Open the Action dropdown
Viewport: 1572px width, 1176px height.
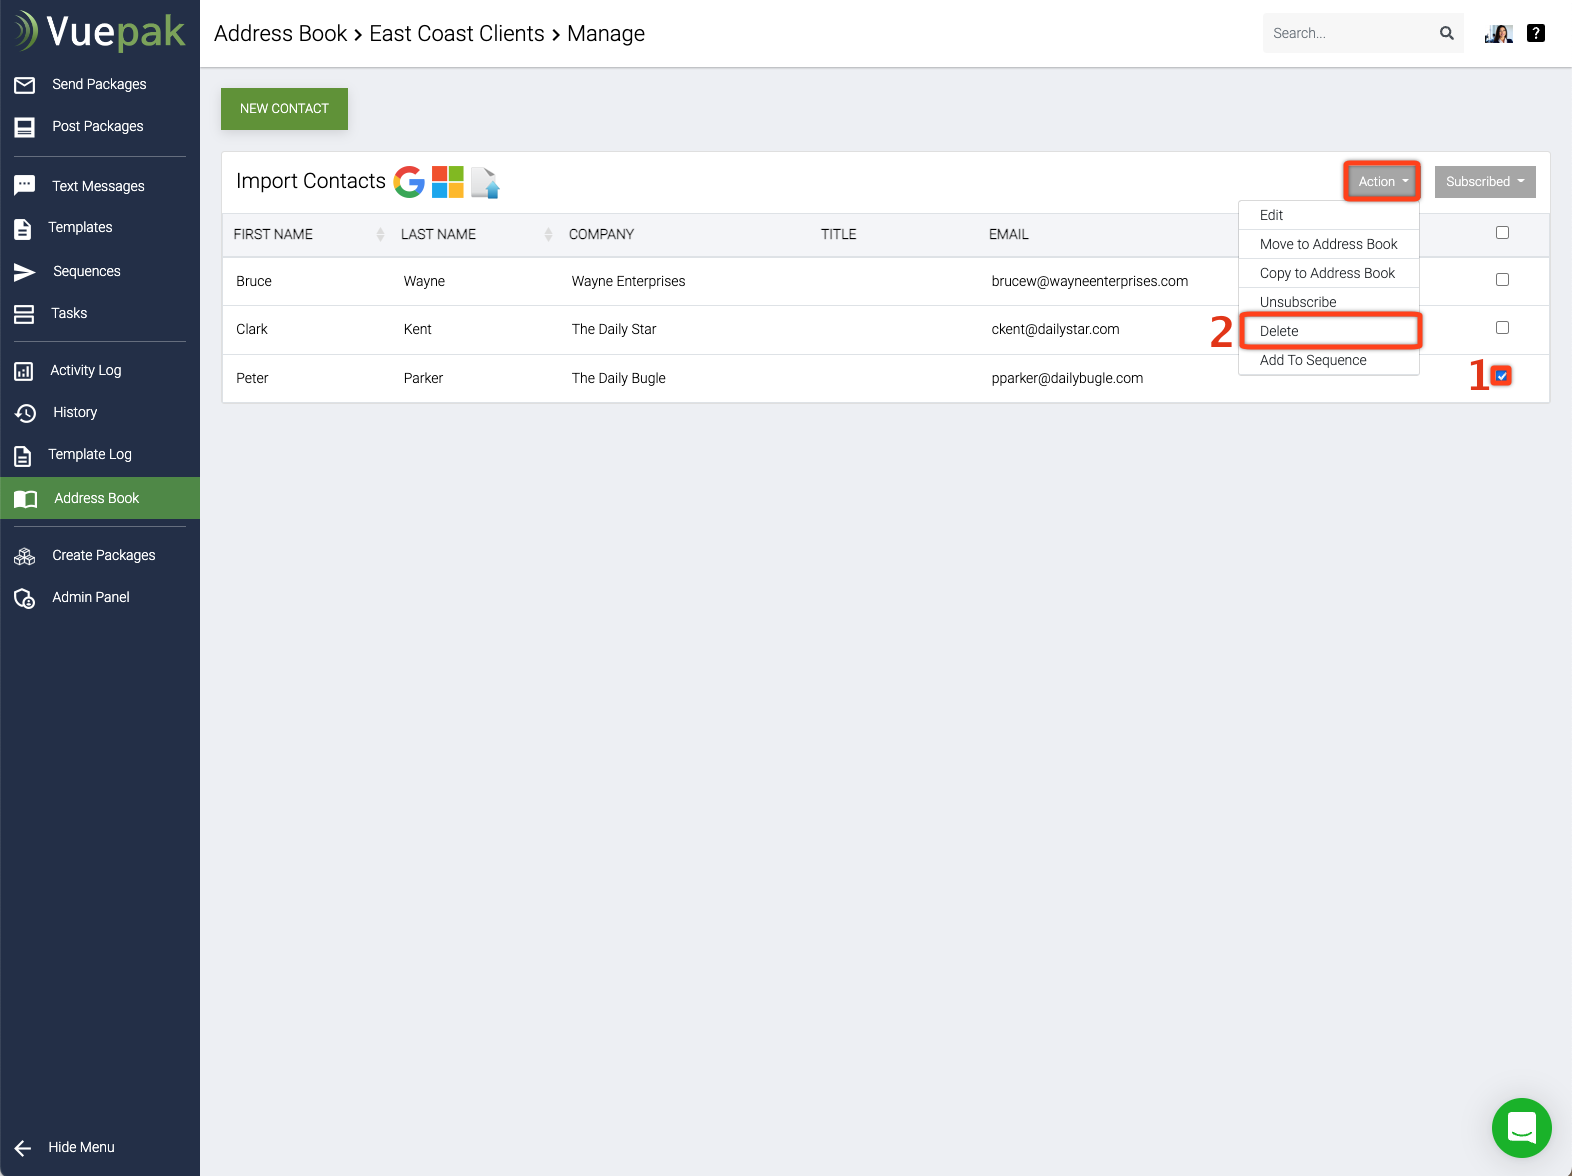tap(1382, 181)
